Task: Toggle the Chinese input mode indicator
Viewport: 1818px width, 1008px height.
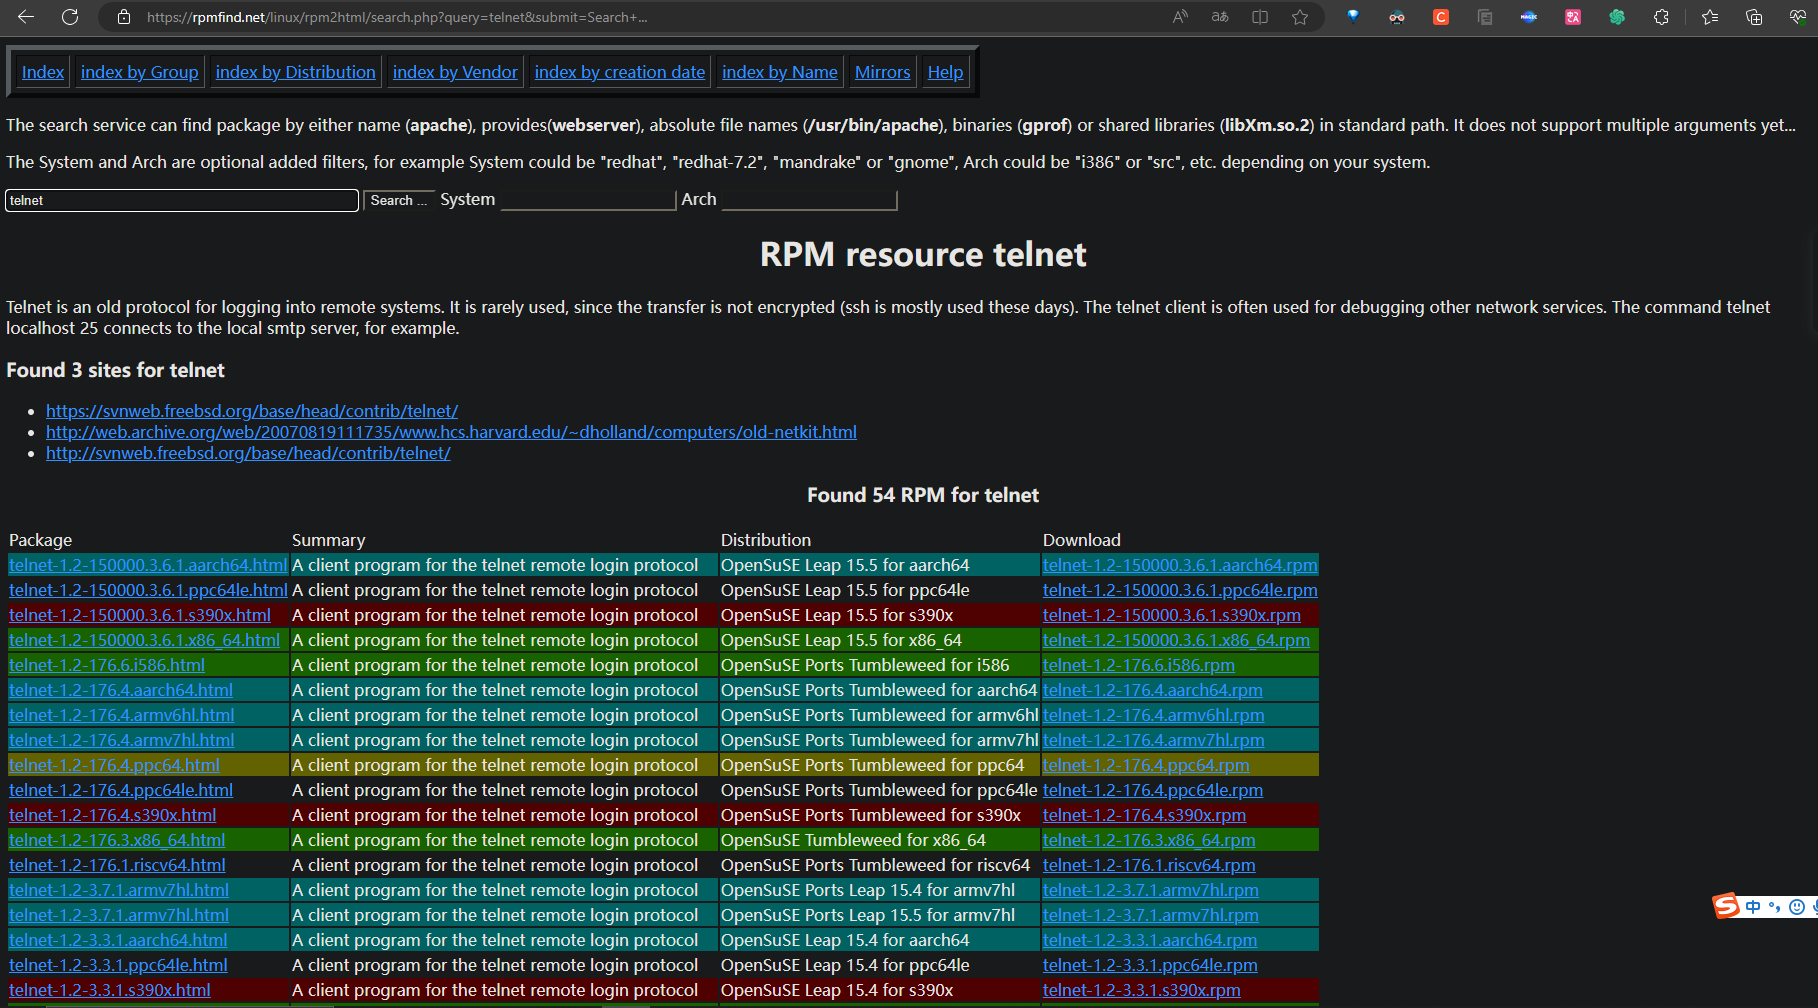Action: click(1753, 907)
